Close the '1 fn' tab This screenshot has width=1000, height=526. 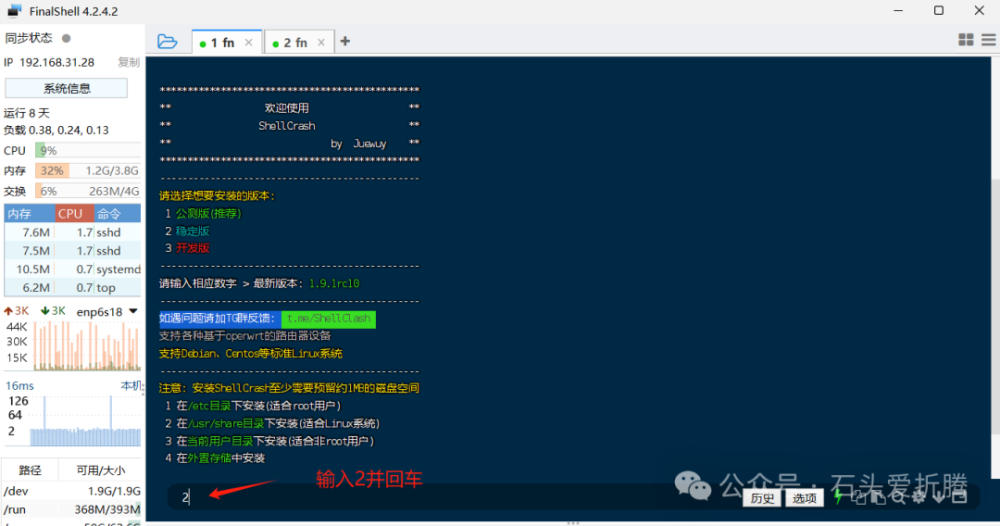coord(249,42)
